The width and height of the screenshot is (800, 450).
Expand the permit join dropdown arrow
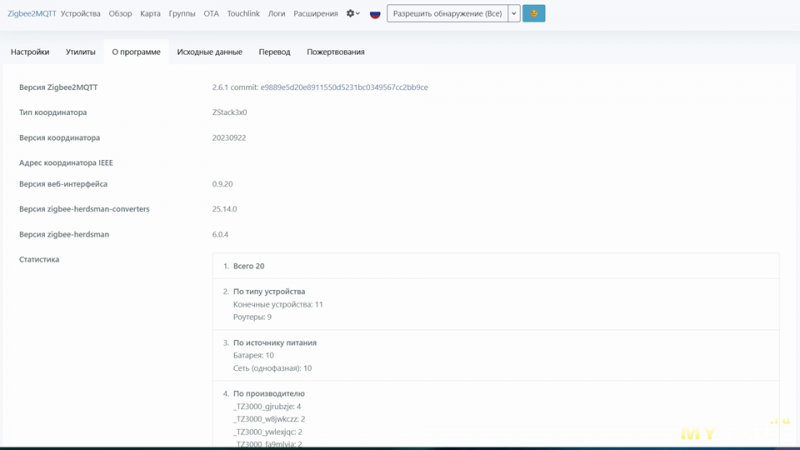514,14
